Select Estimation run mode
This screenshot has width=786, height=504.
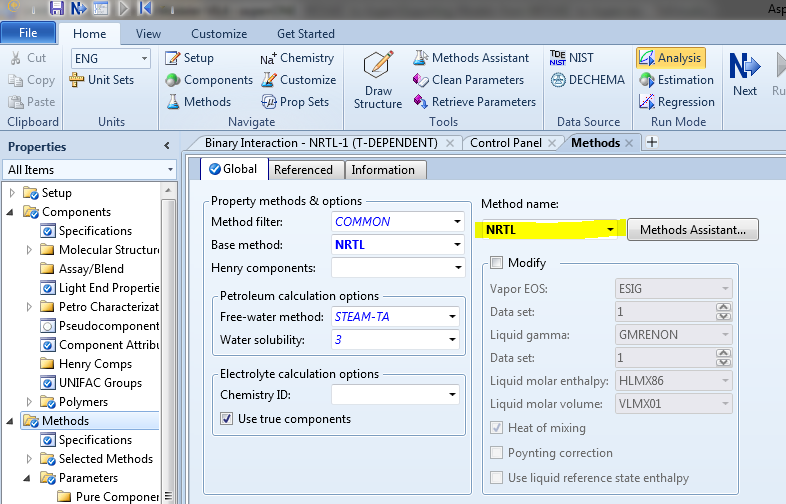click(x=676, y=80)
